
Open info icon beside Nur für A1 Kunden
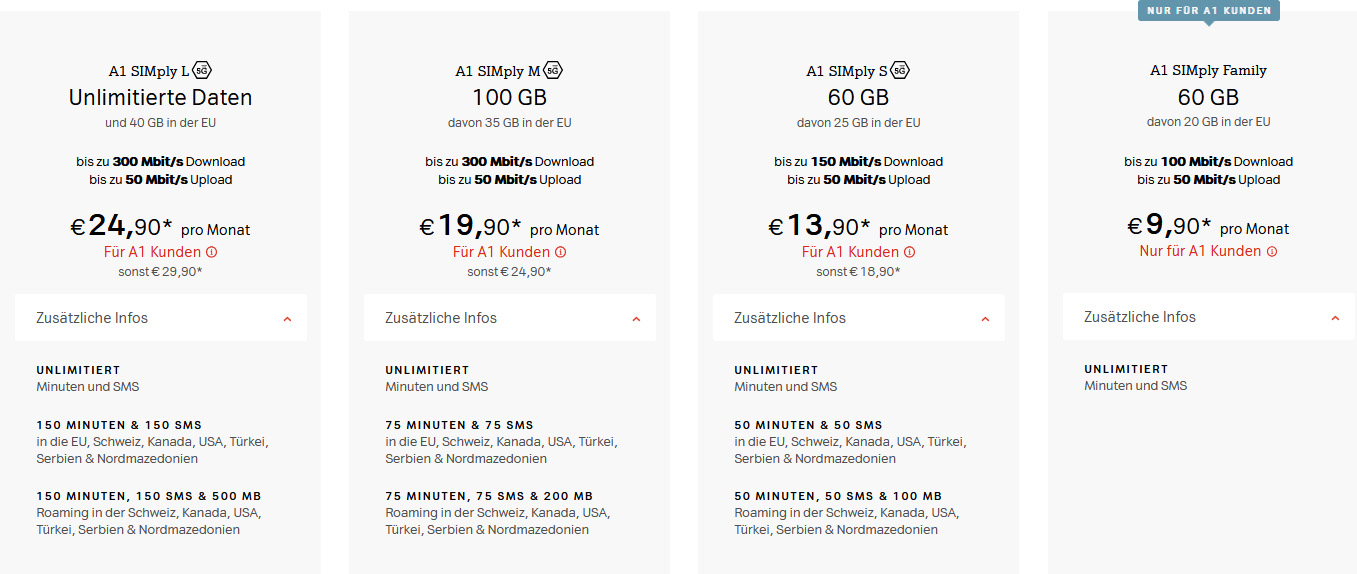pos(1271,251)
